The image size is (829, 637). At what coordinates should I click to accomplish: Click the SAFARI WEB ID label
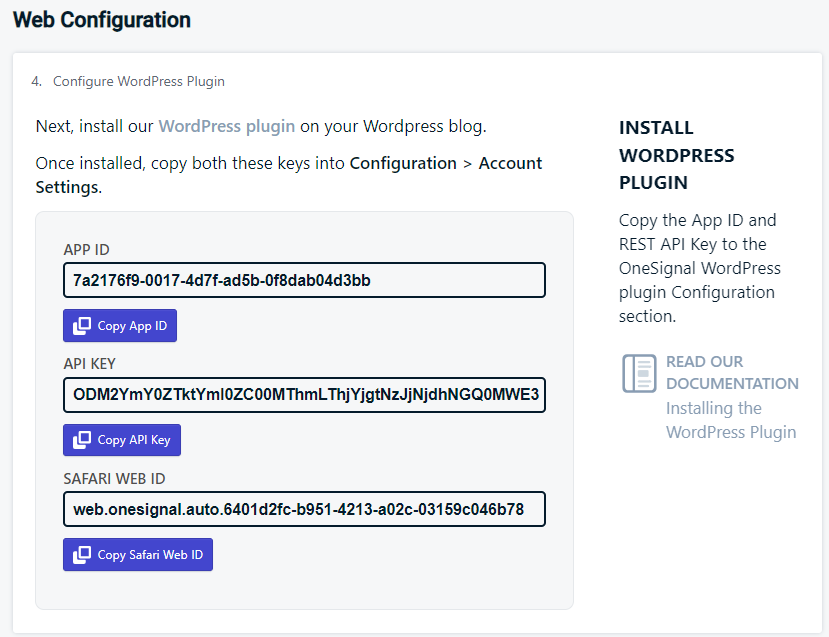[114, 478]
